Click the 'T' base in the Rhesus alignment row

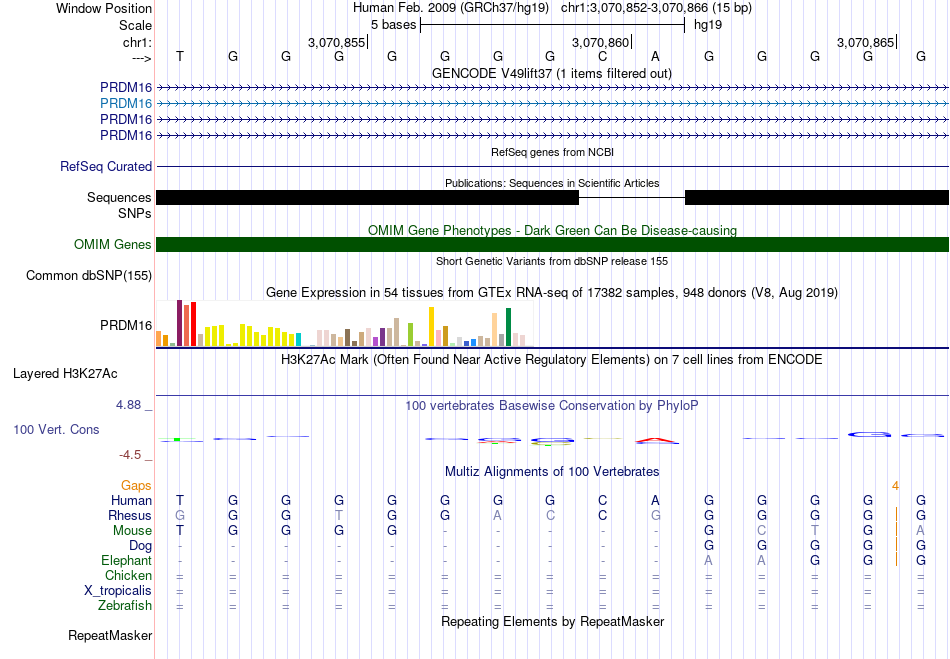(x=339, y=515)
